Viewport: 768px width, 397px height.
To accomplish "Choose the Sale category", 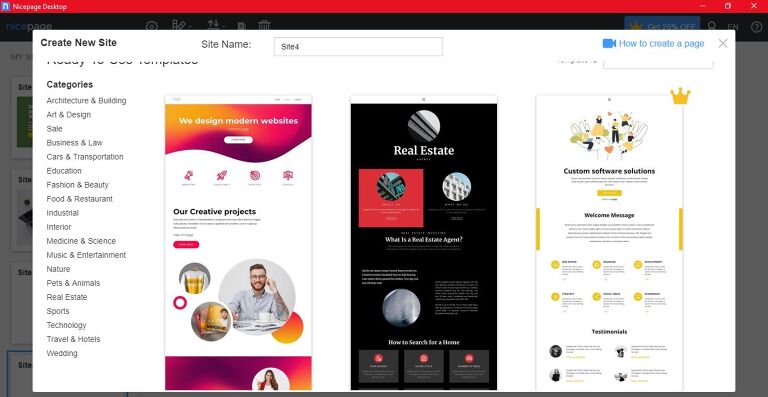I will point(54,129).
